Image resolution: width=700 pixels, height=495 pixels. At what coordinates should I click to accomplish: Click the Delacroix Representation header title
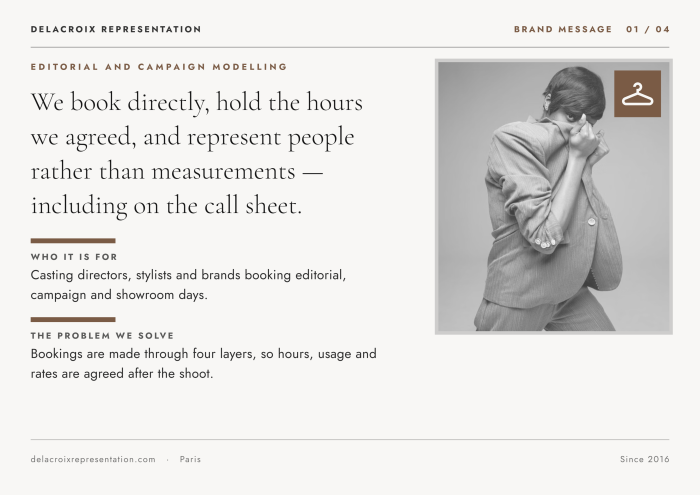(x=116, y=29)
